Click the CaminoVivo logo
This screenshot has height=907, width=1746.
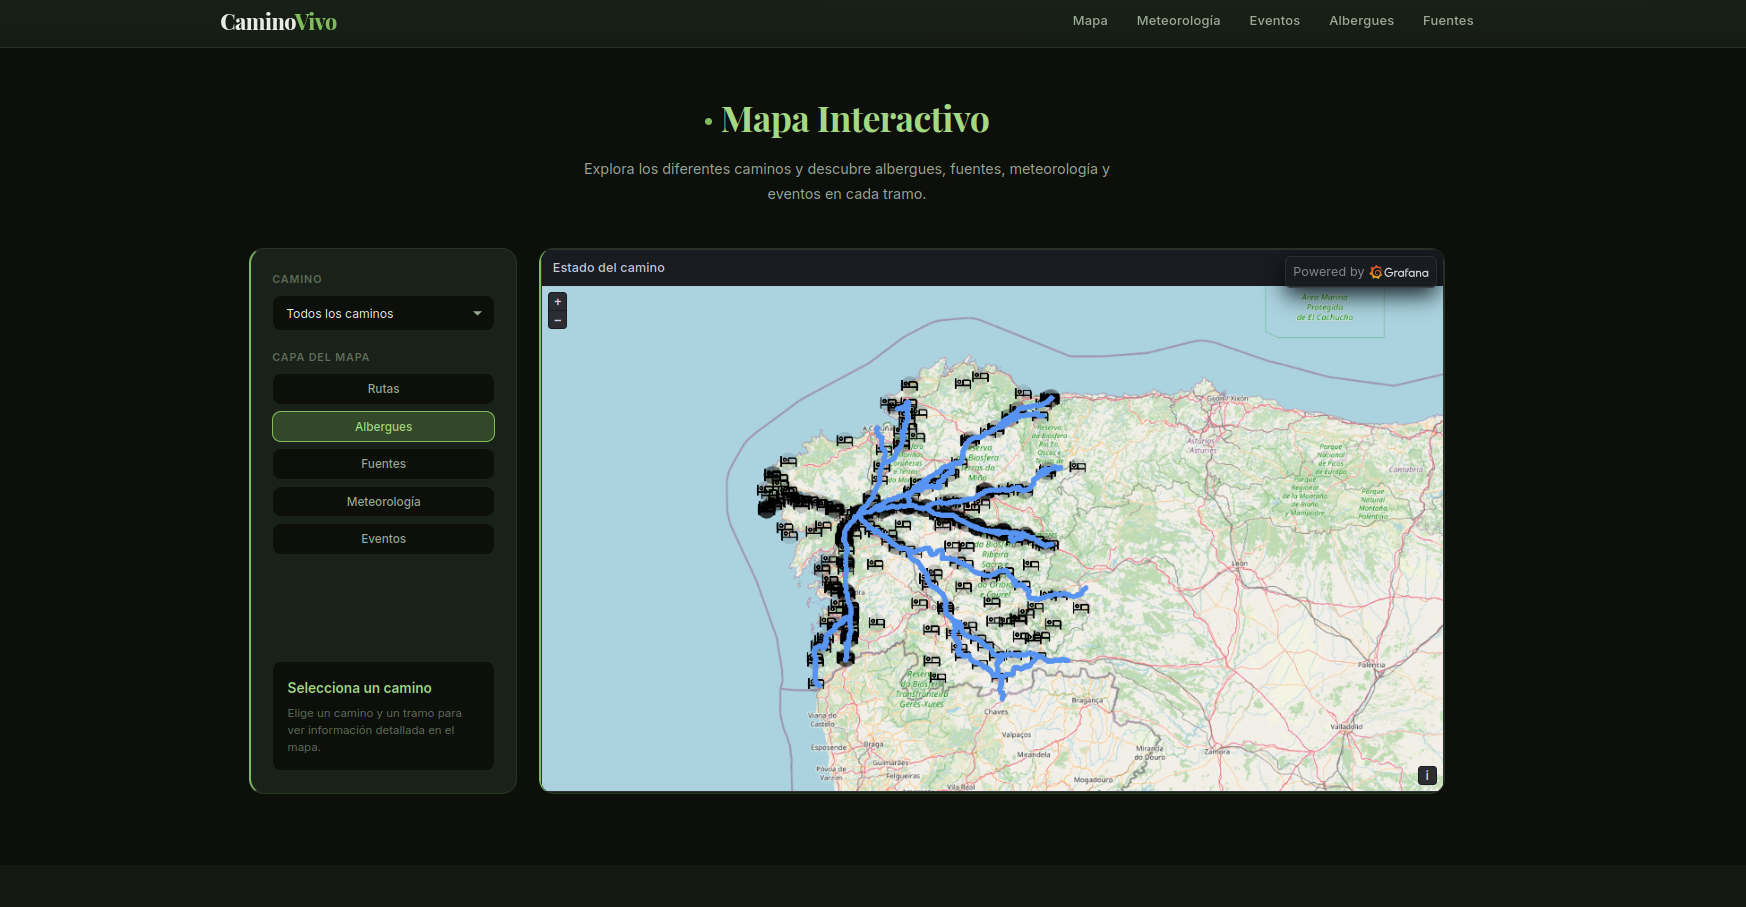click(x=279, y=22)
